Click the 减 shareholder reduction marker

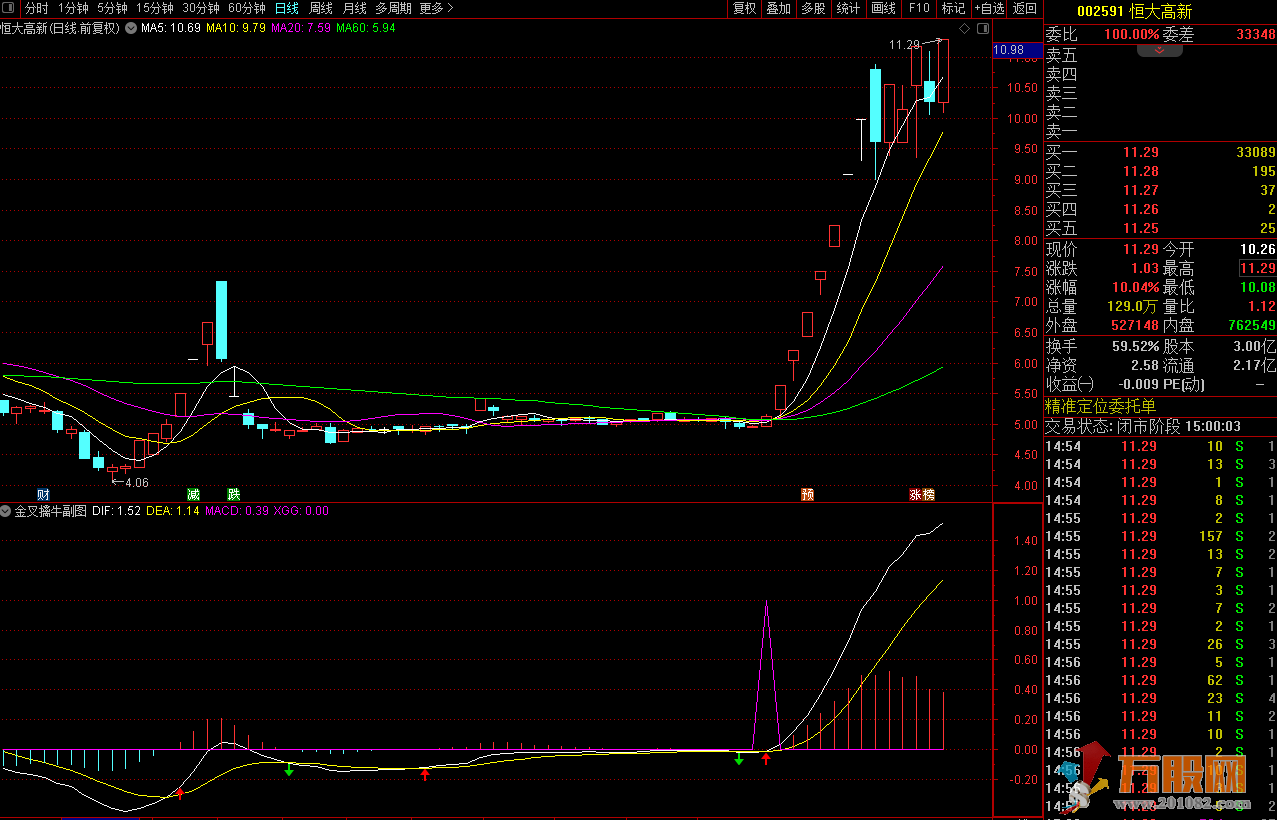[193, 494]
